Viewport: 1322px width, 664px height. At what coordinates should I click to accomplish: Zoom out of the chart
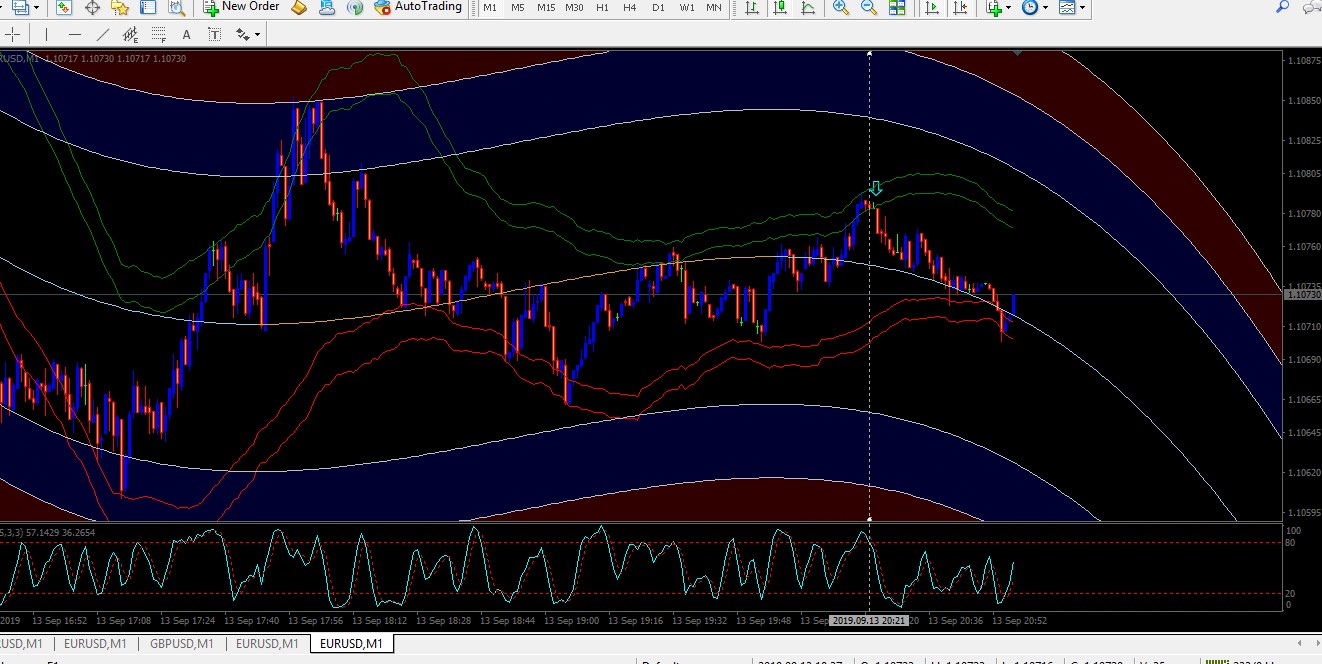coord(868,8)
